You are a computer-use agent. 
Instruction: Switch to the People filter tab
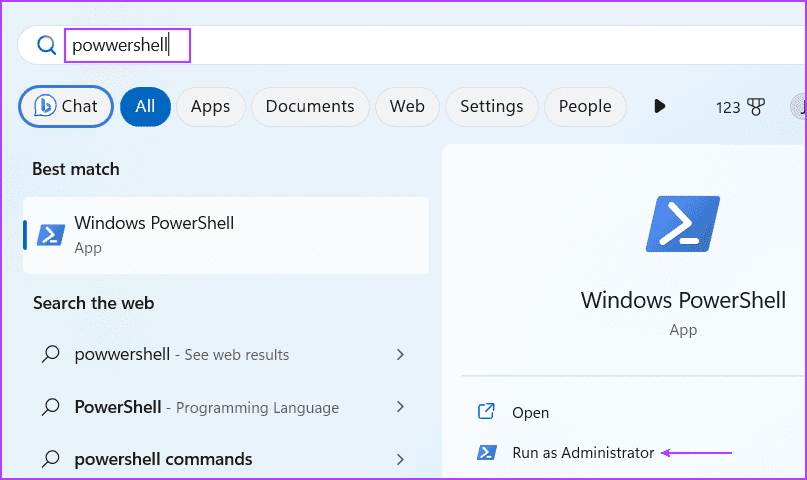[x=585, y=106]
